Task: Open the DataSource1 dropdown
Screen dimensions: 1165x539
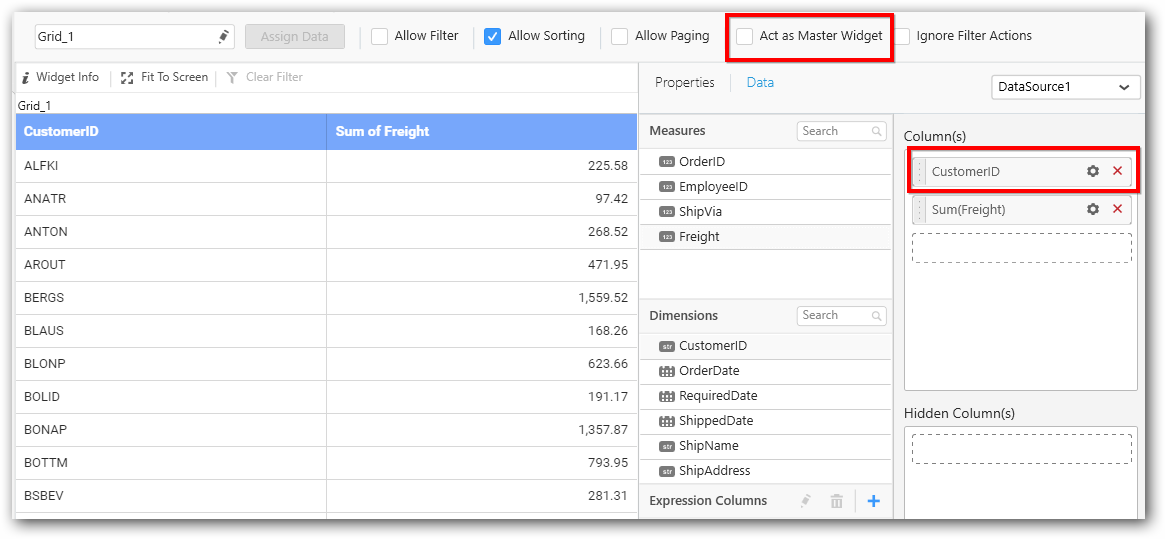Action: point(1065,87)
